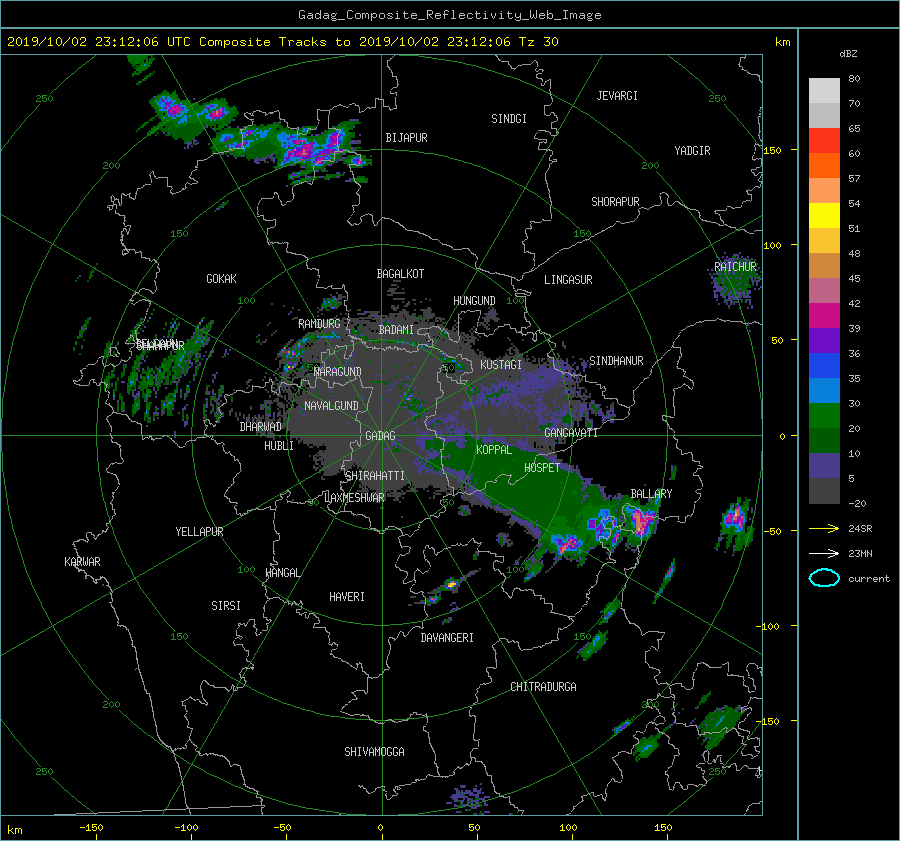Image resolution: width=900 pixels, height=841 pixels.
Task: Click the GOKAK city label
Action: (x=221, y=279)
